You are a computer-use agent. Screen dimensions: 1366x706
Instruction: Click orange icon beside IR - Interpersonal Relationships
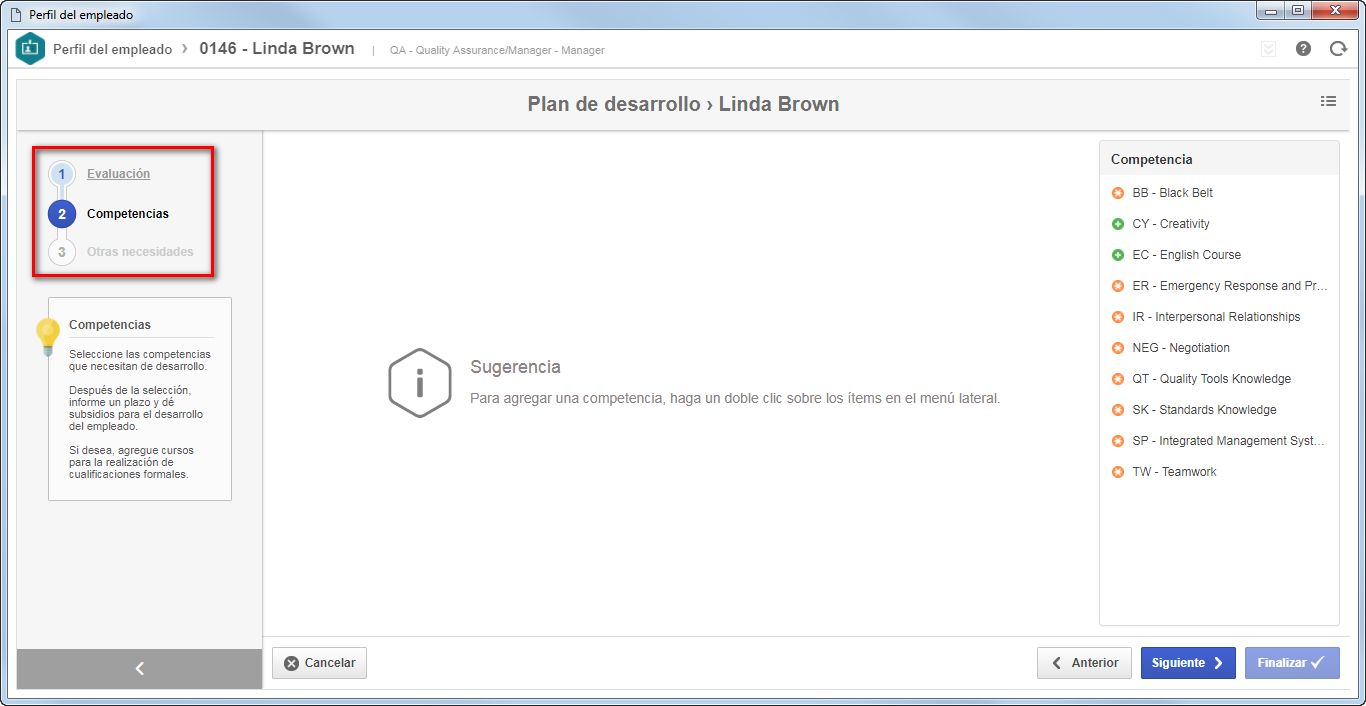pos(1118,317)
